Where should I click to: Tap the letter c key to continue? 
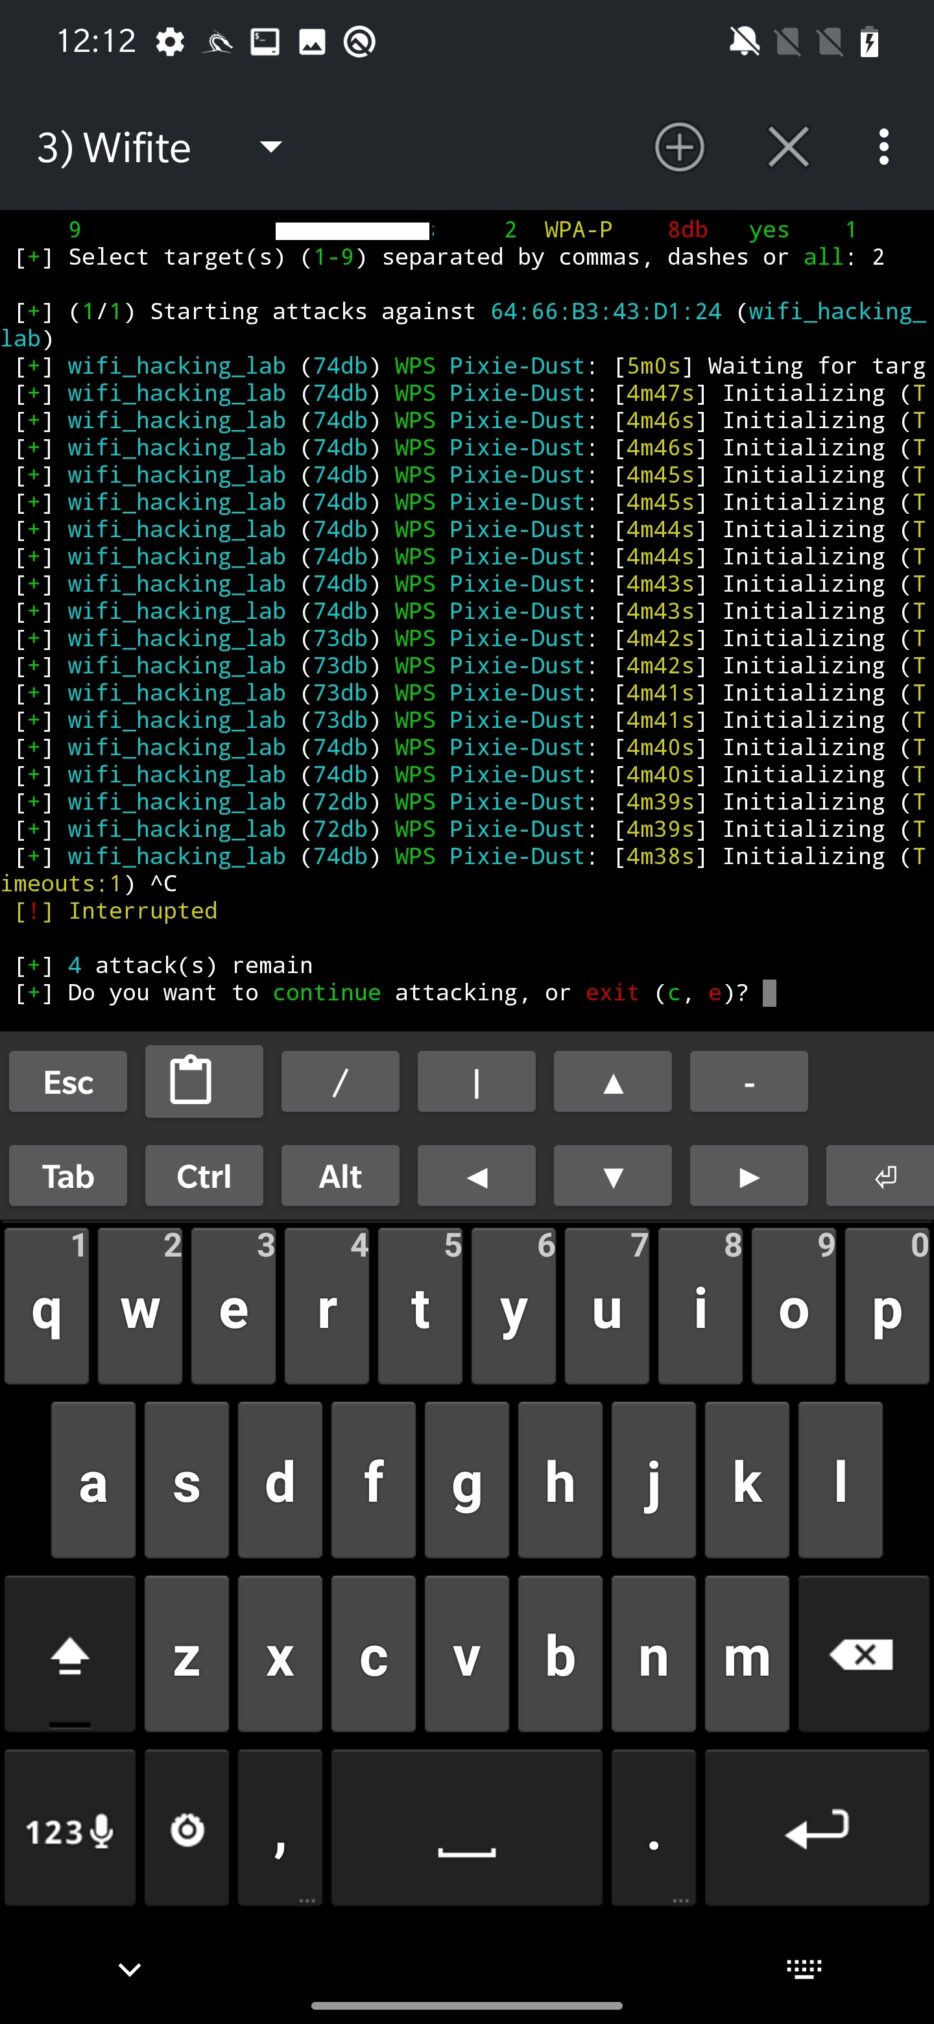click(x=373, y=1654)
